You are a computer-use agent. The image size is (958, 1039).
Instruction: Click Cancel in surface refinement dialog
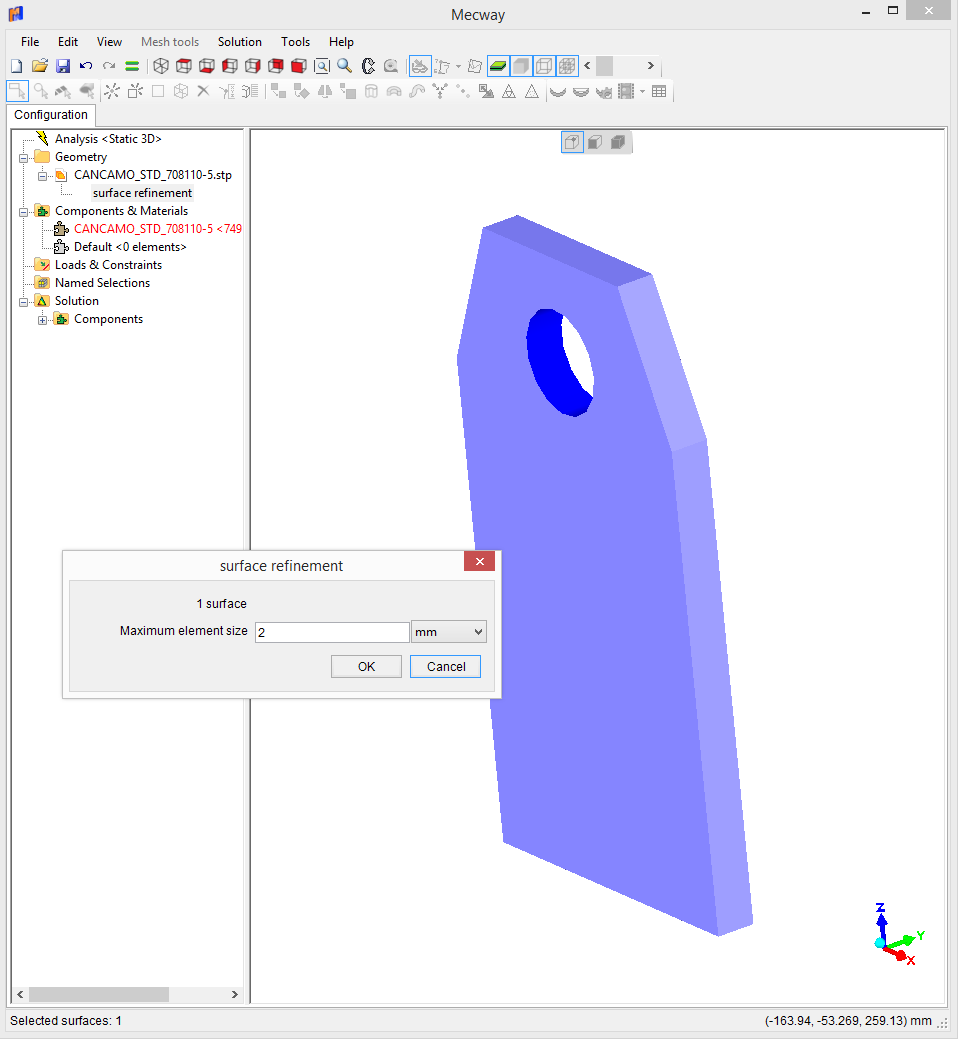click(x=445, y=667)
